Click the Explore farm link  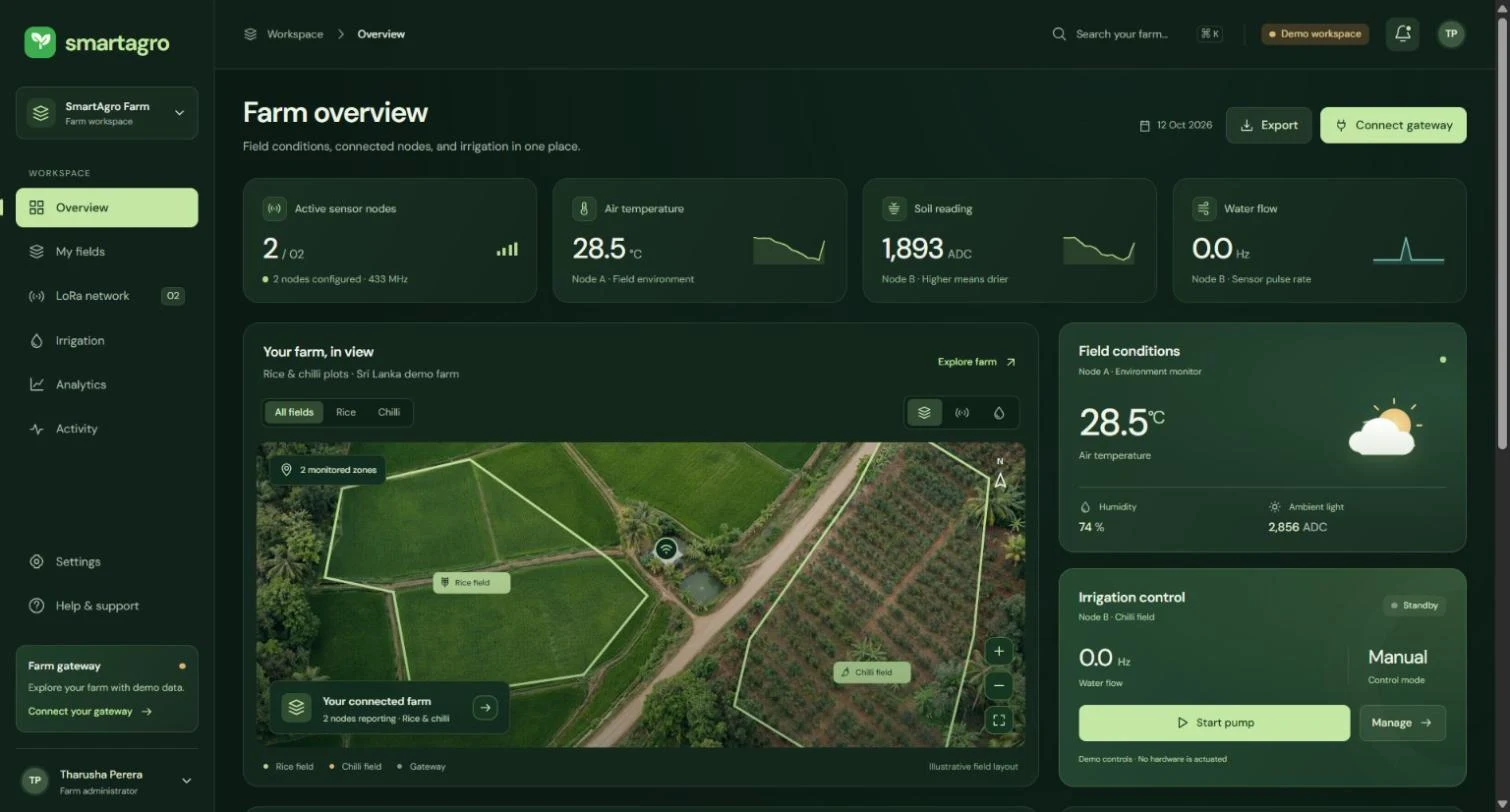976,362
